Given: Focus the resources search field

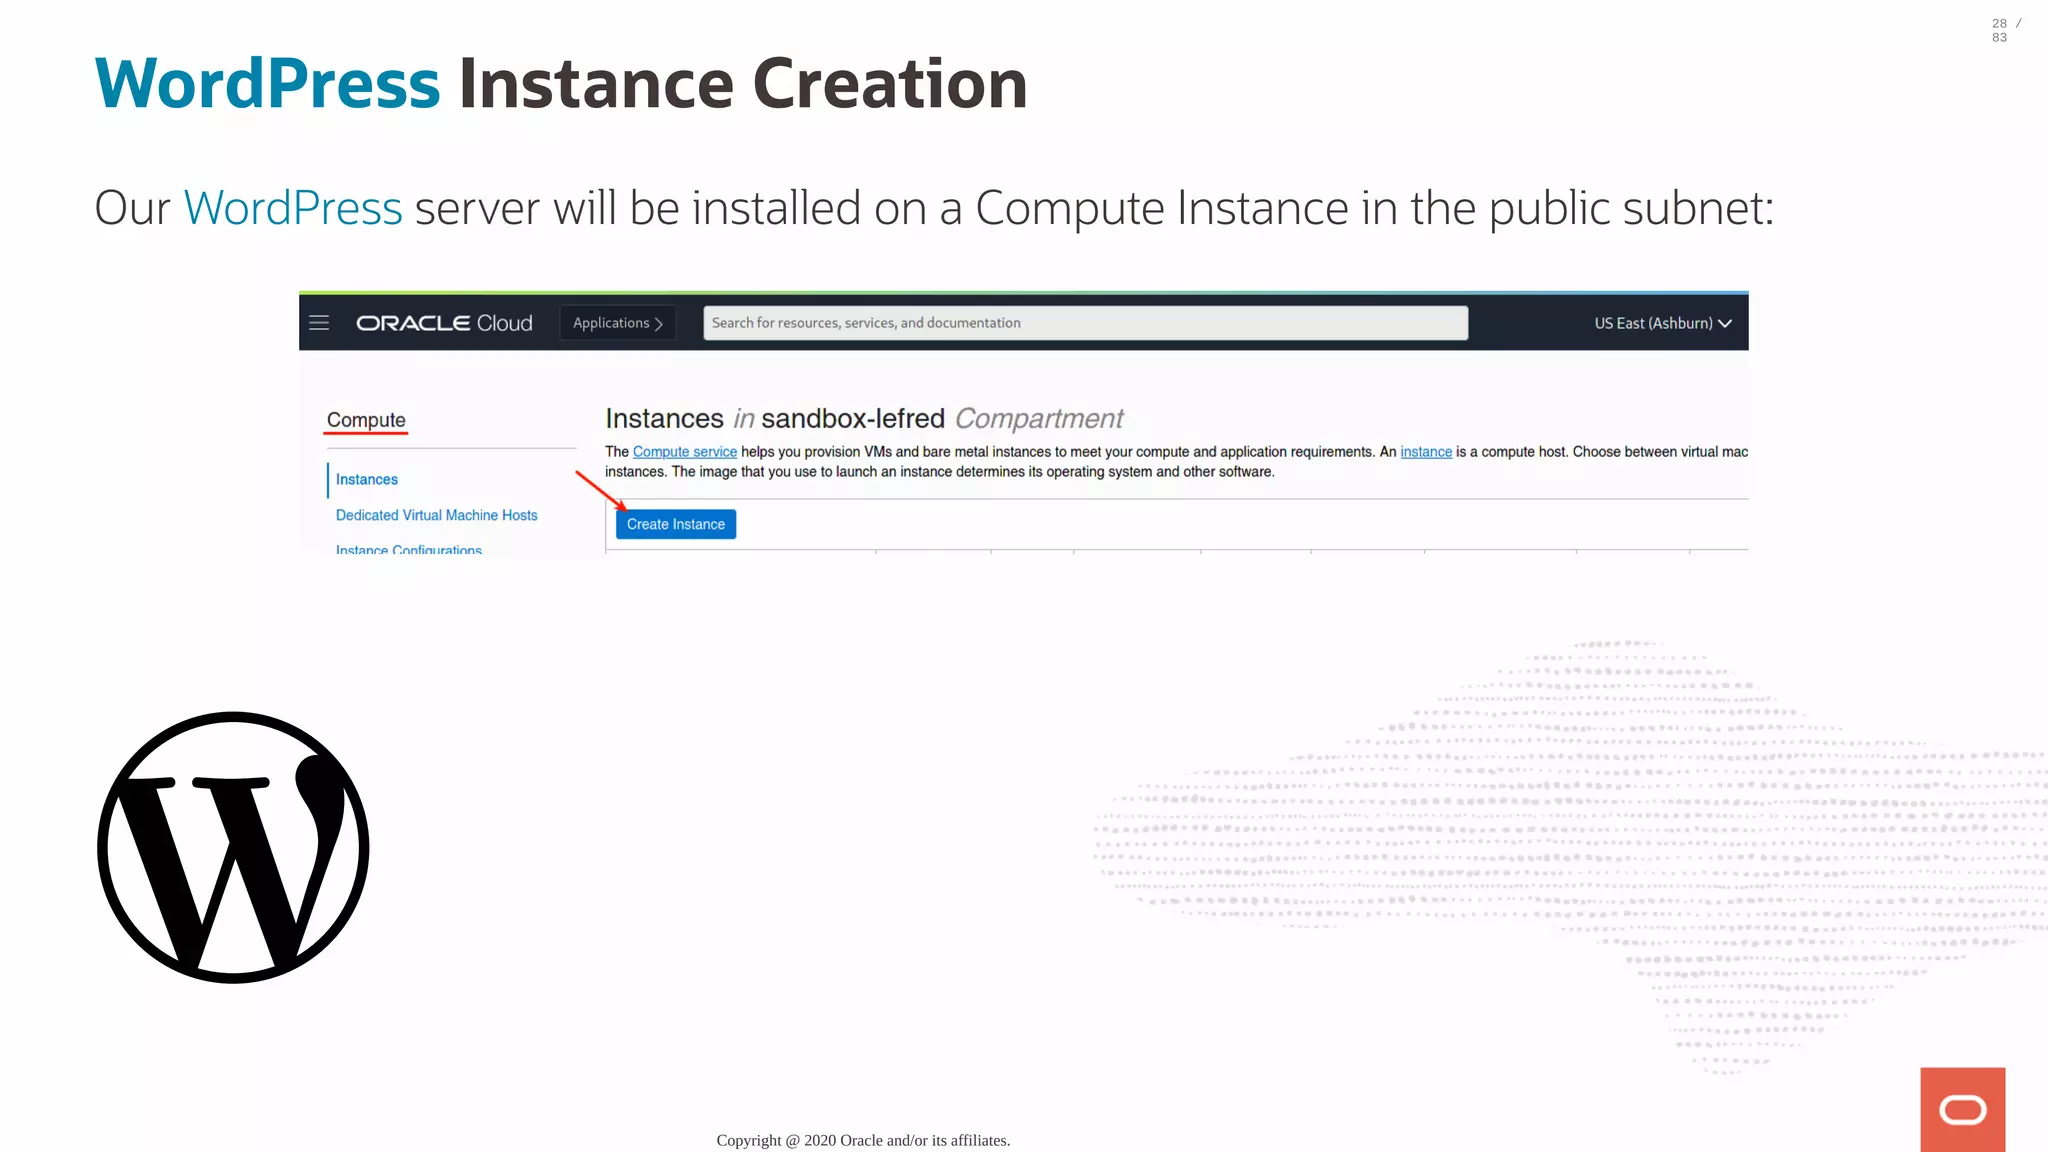Looking at the screenshot, I should click(1085, 323).
